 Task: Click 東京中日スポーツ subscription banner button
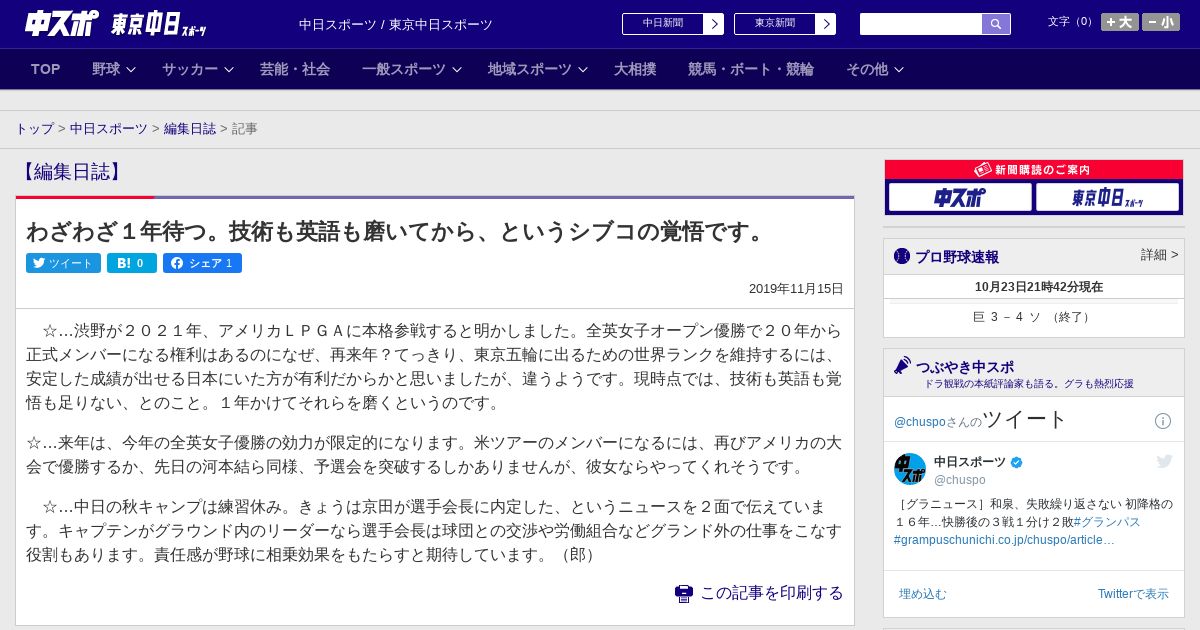(x=1108, y=197)
